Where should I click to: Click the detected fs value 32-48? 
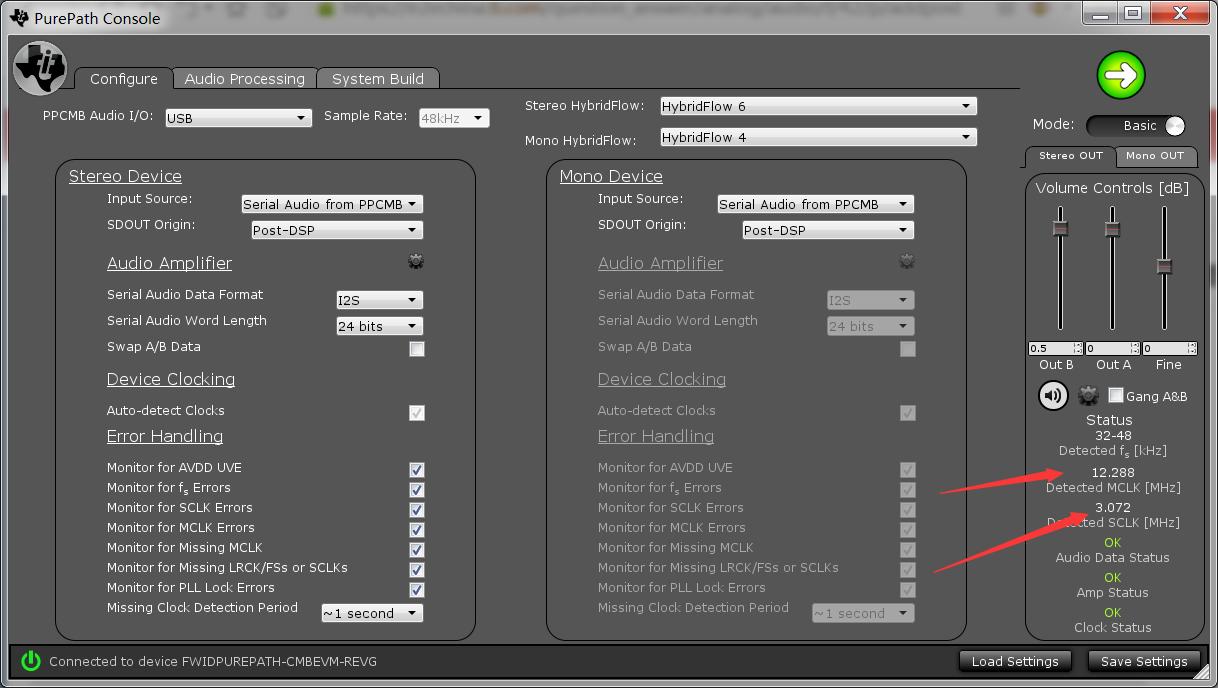[1113, 436]
